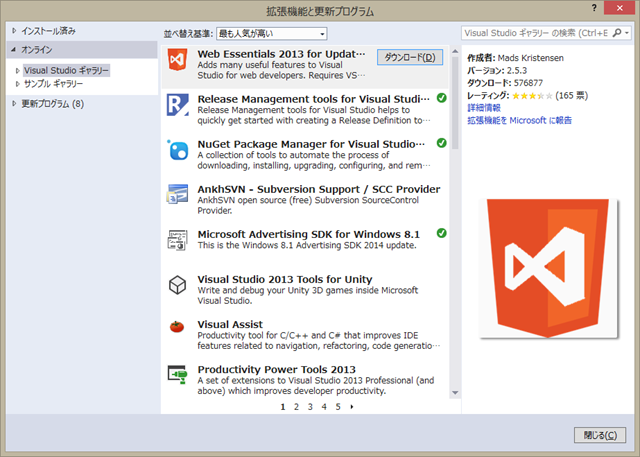
Task: Click the Productivity Power Tools icon
Action: coord(178,374)
